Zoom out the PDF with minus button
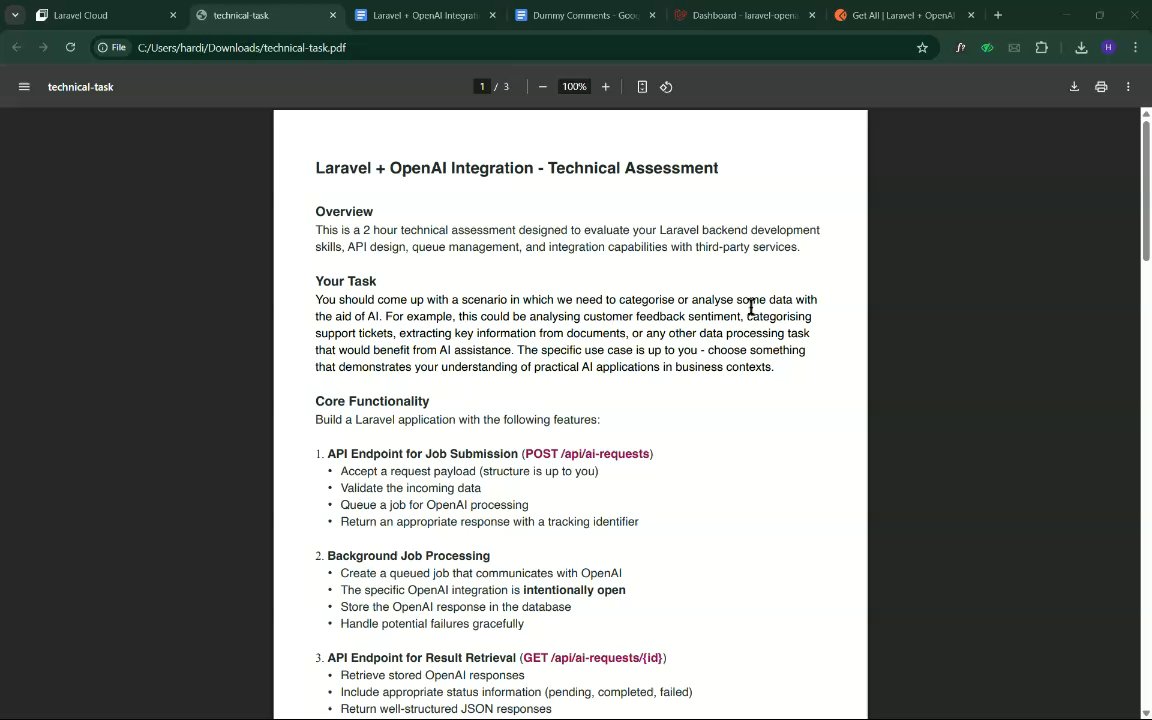This screenshot has width=1152, height=720. 543,87
